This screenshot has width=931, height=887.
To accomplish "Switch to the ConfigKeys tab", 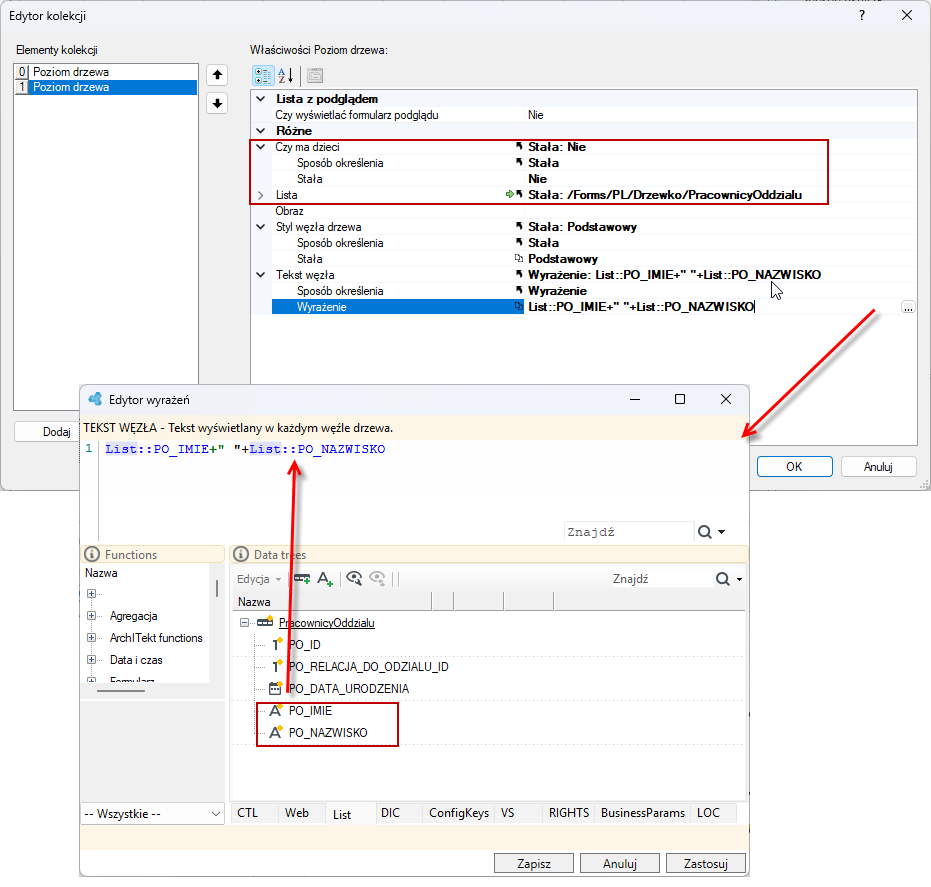I will (459, 813).
